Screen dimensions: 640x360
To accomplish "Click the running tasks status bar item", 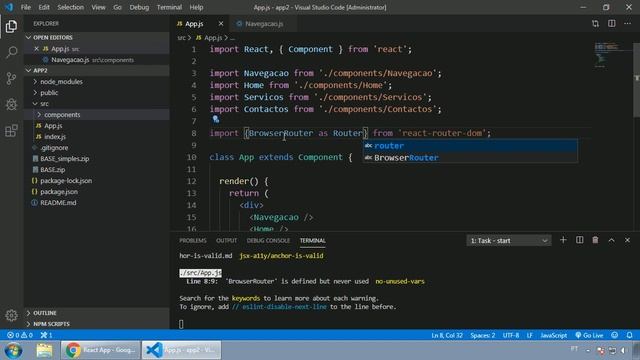I will [x=46, y=335].
